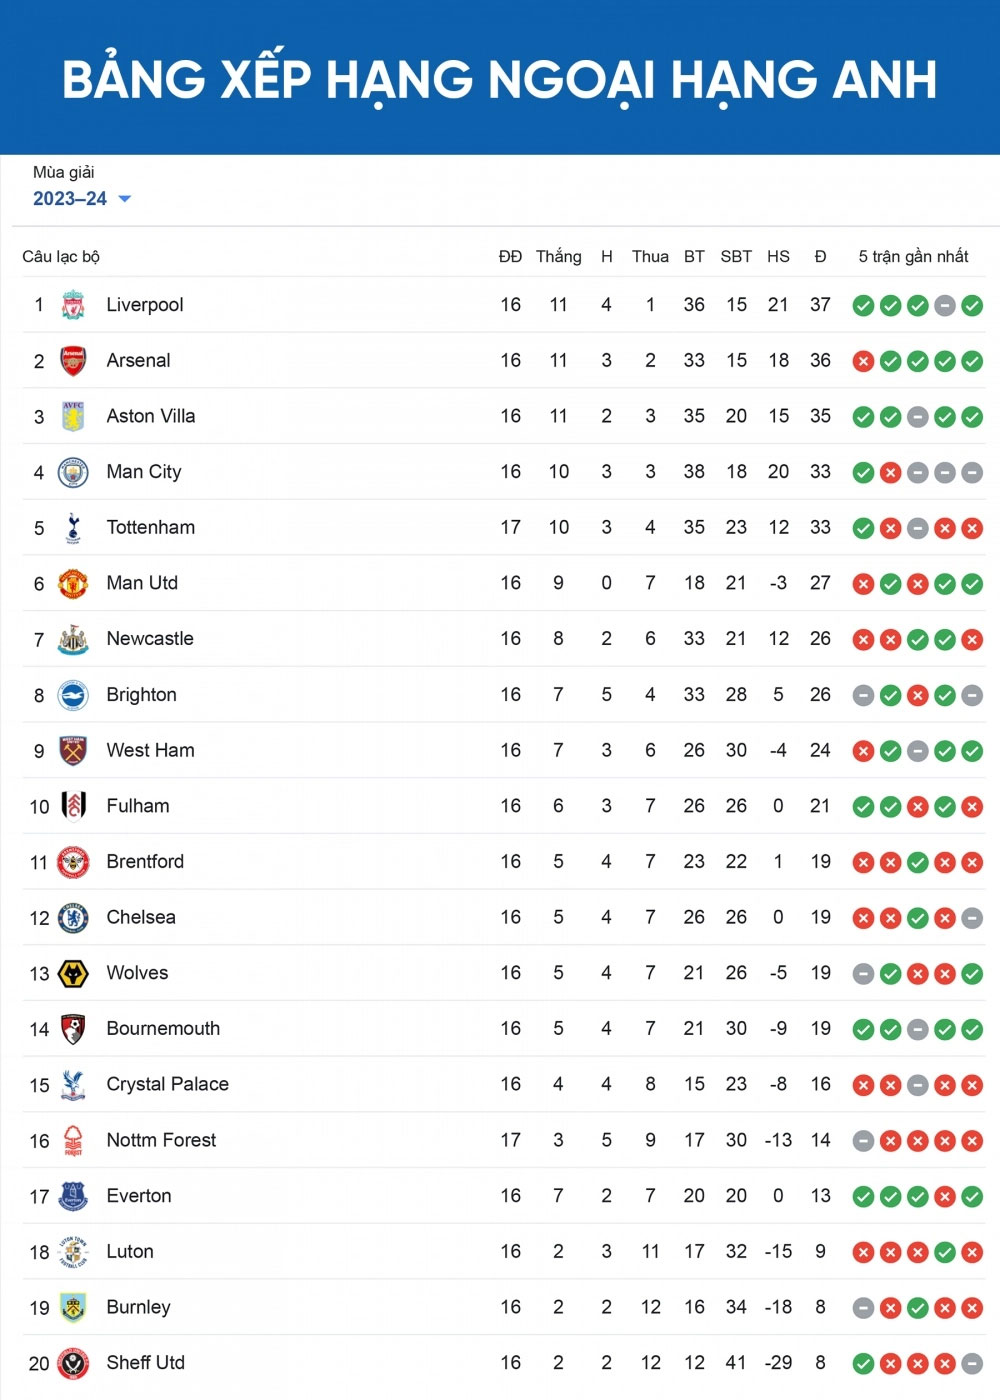Click the Wolves club crest
This screenshot has width=1000, height=1400.
coord(73,974)
